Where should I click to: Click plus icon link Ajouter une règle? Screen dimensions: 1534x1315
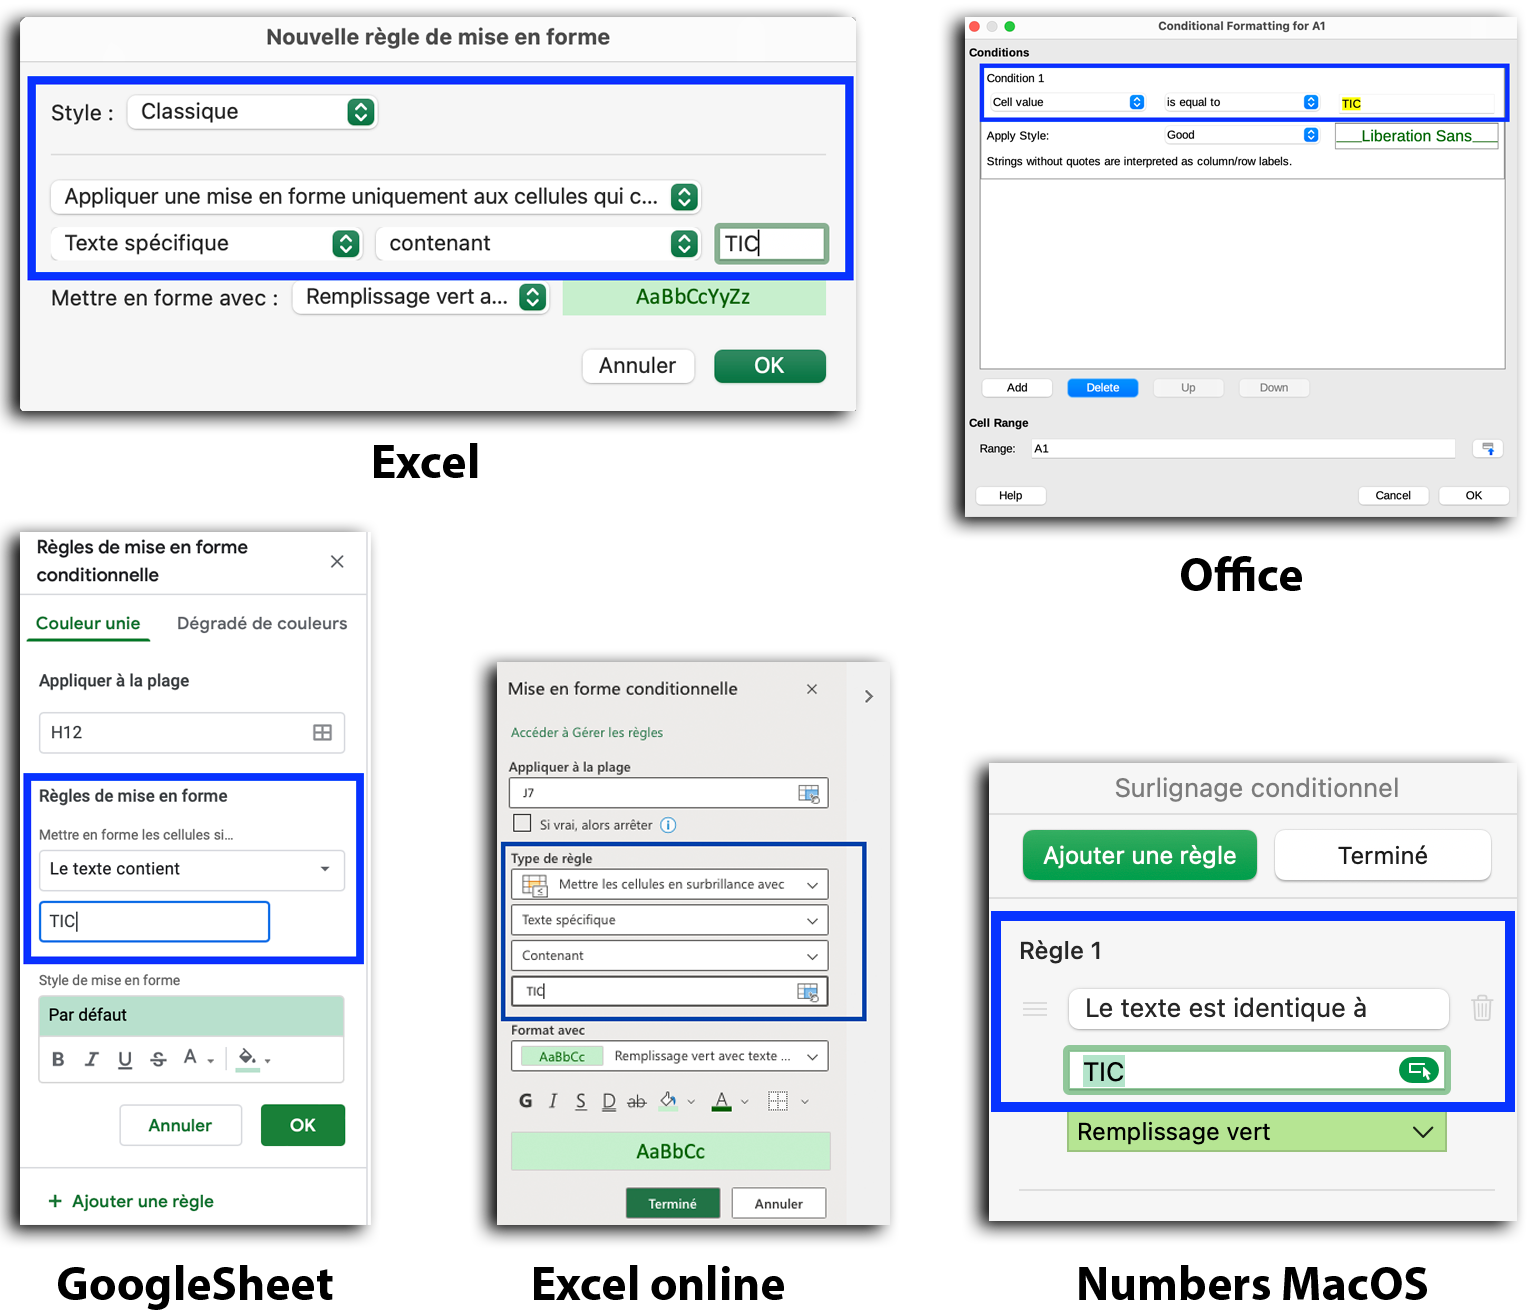click(x=131, y=1201)
